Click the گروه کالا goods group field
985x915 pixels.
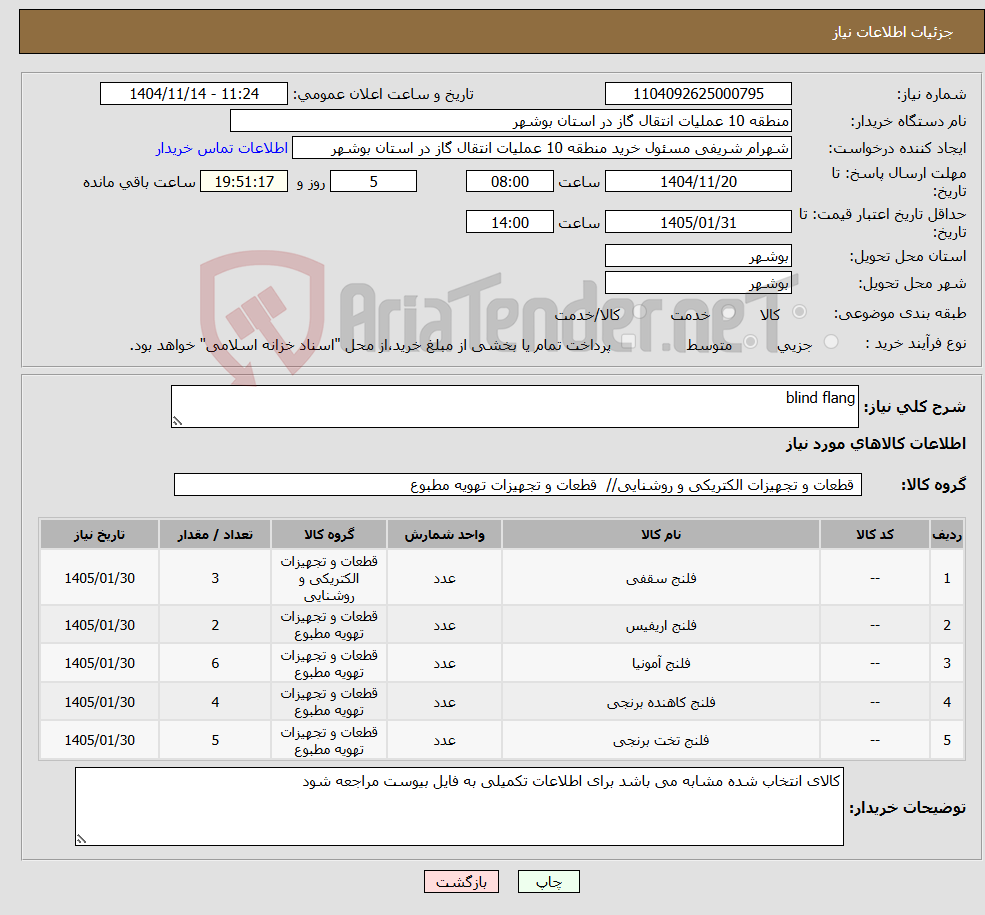tap(518, 485)
